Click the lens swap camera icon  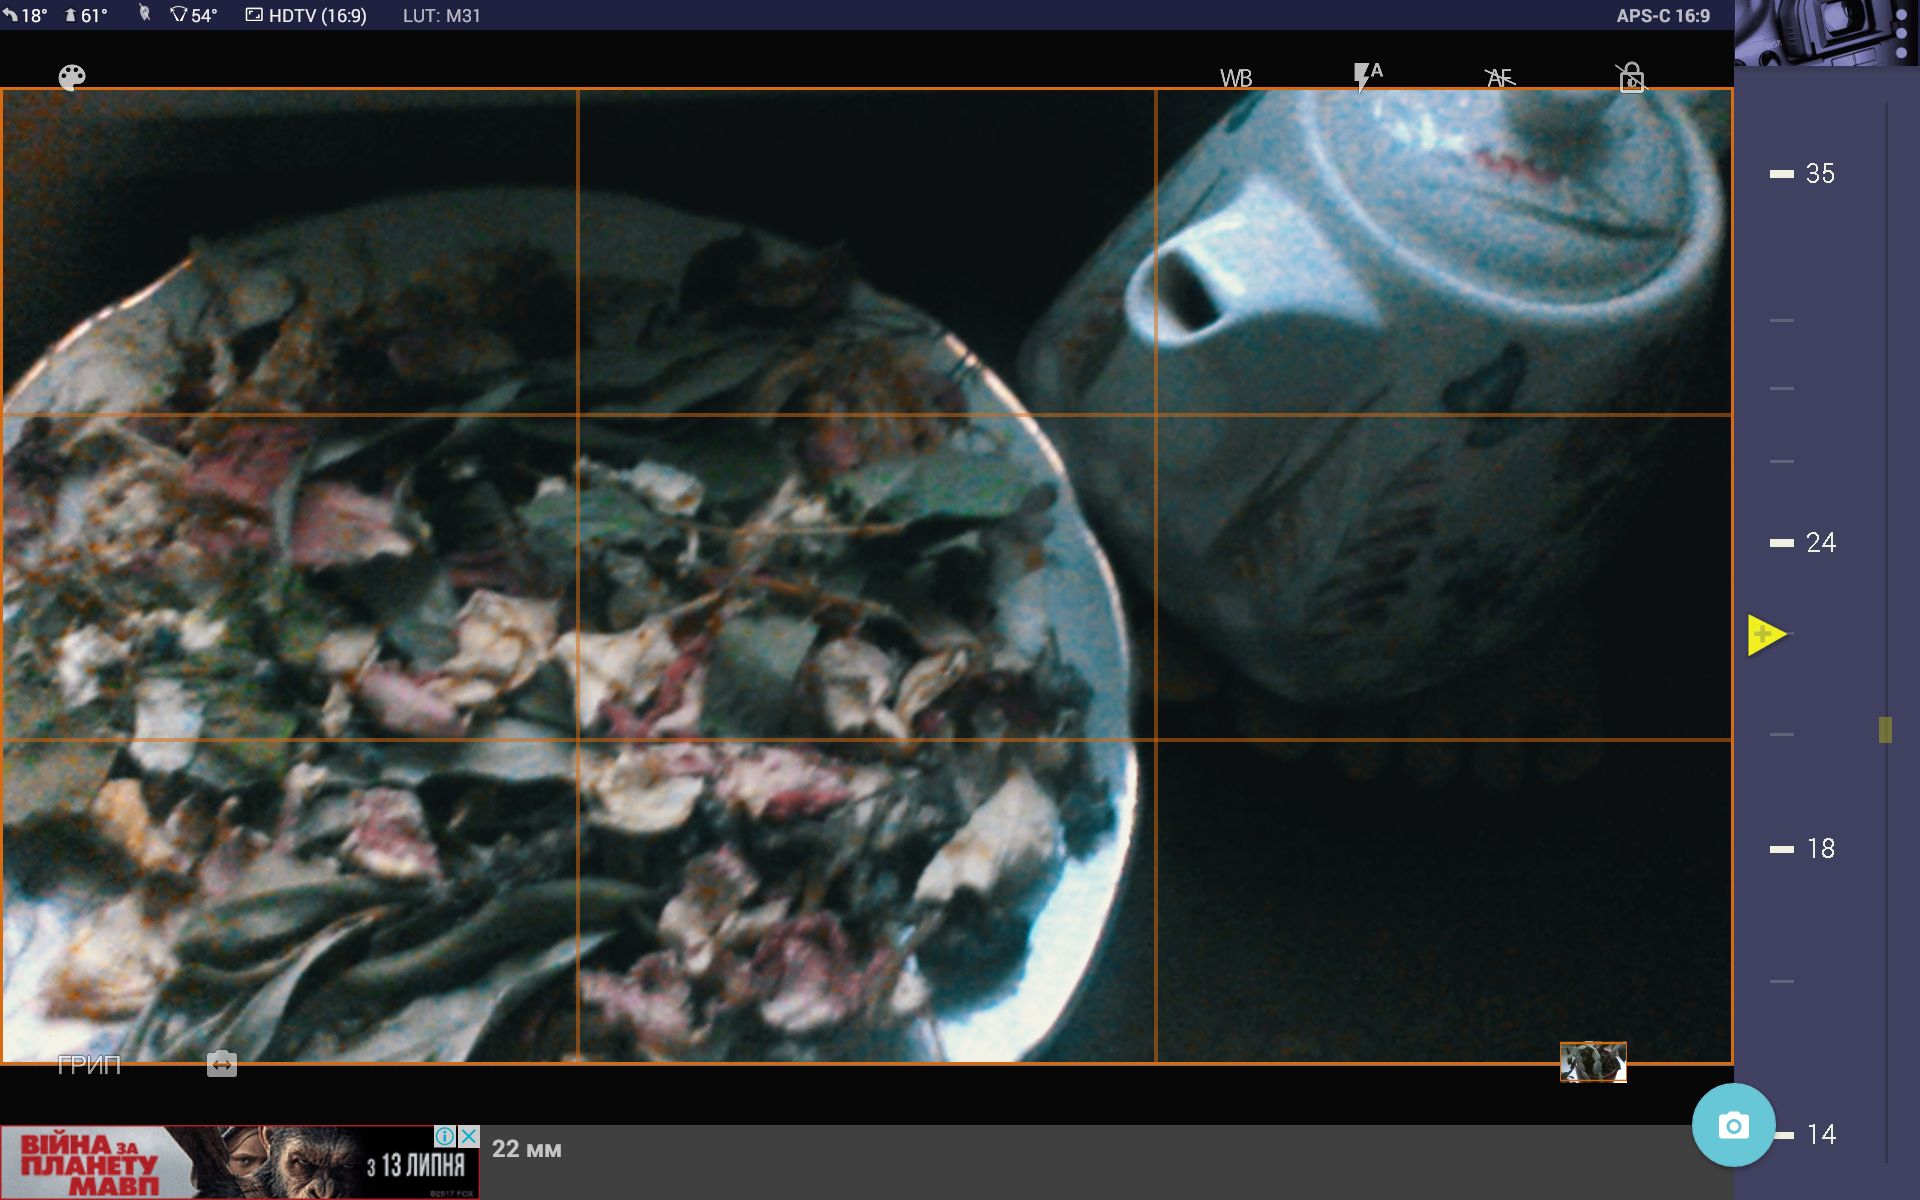click(222, 1064)
